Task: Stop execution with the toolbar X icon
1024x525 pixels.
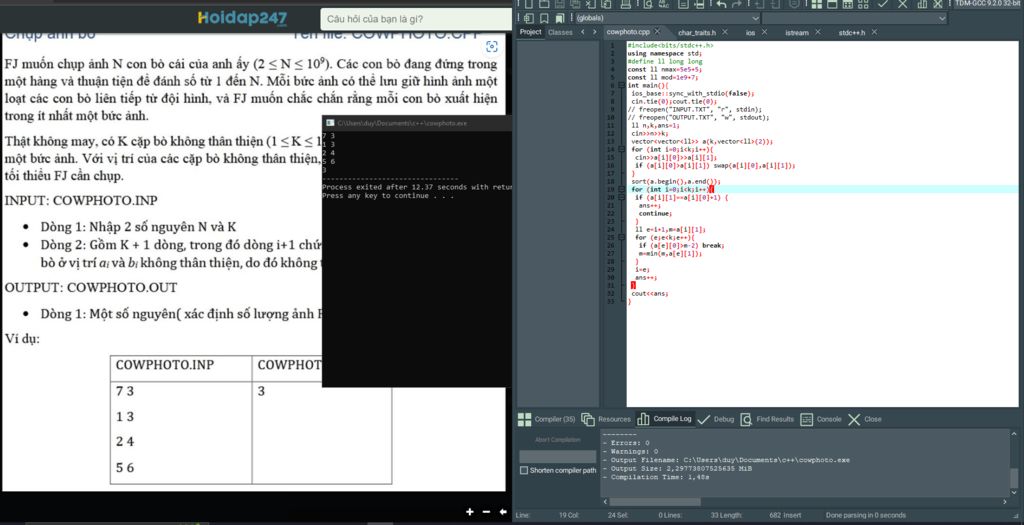Action: coord(903,4)
